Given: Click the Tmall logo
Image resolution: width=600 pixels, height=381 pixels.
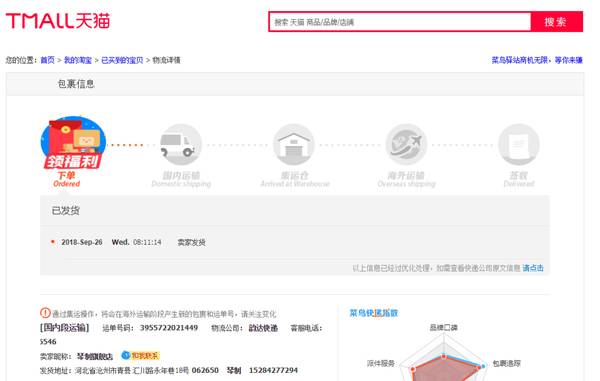Looking at the screenshot, I should tap(58, 21).
